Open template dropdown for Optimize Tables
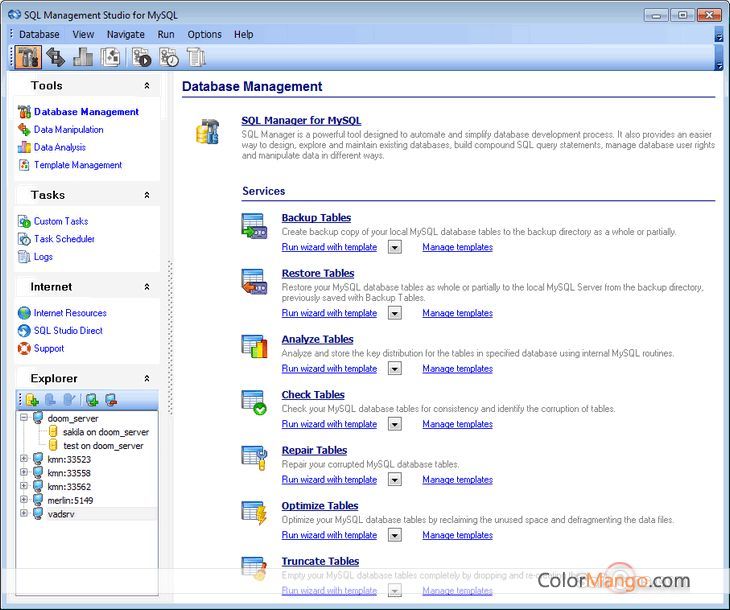This screenshot has width=730, height=610. 395,535
